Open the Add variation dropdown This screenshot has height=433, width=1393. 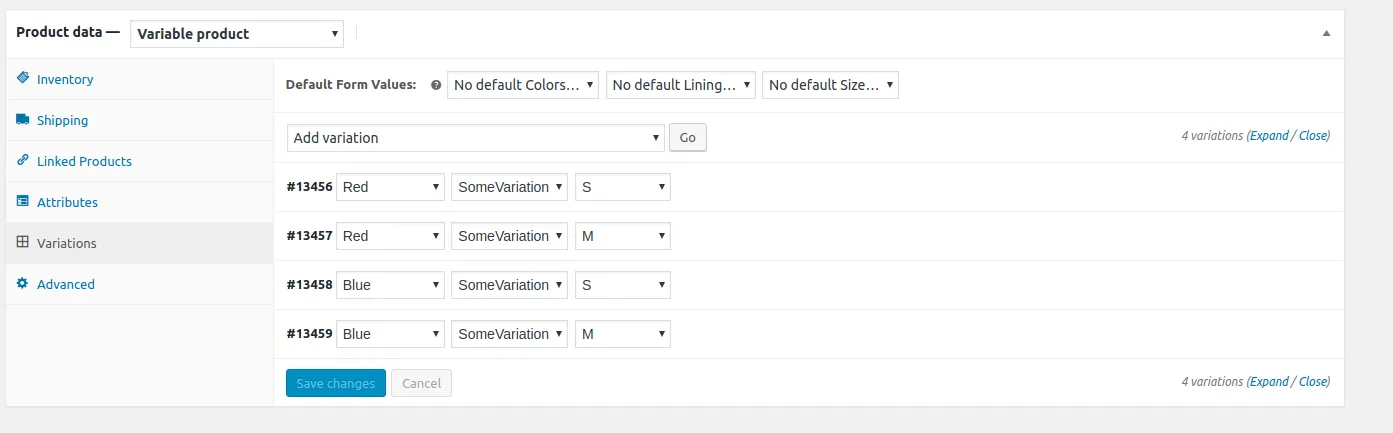pyautogui.click(x=475, y=138)
